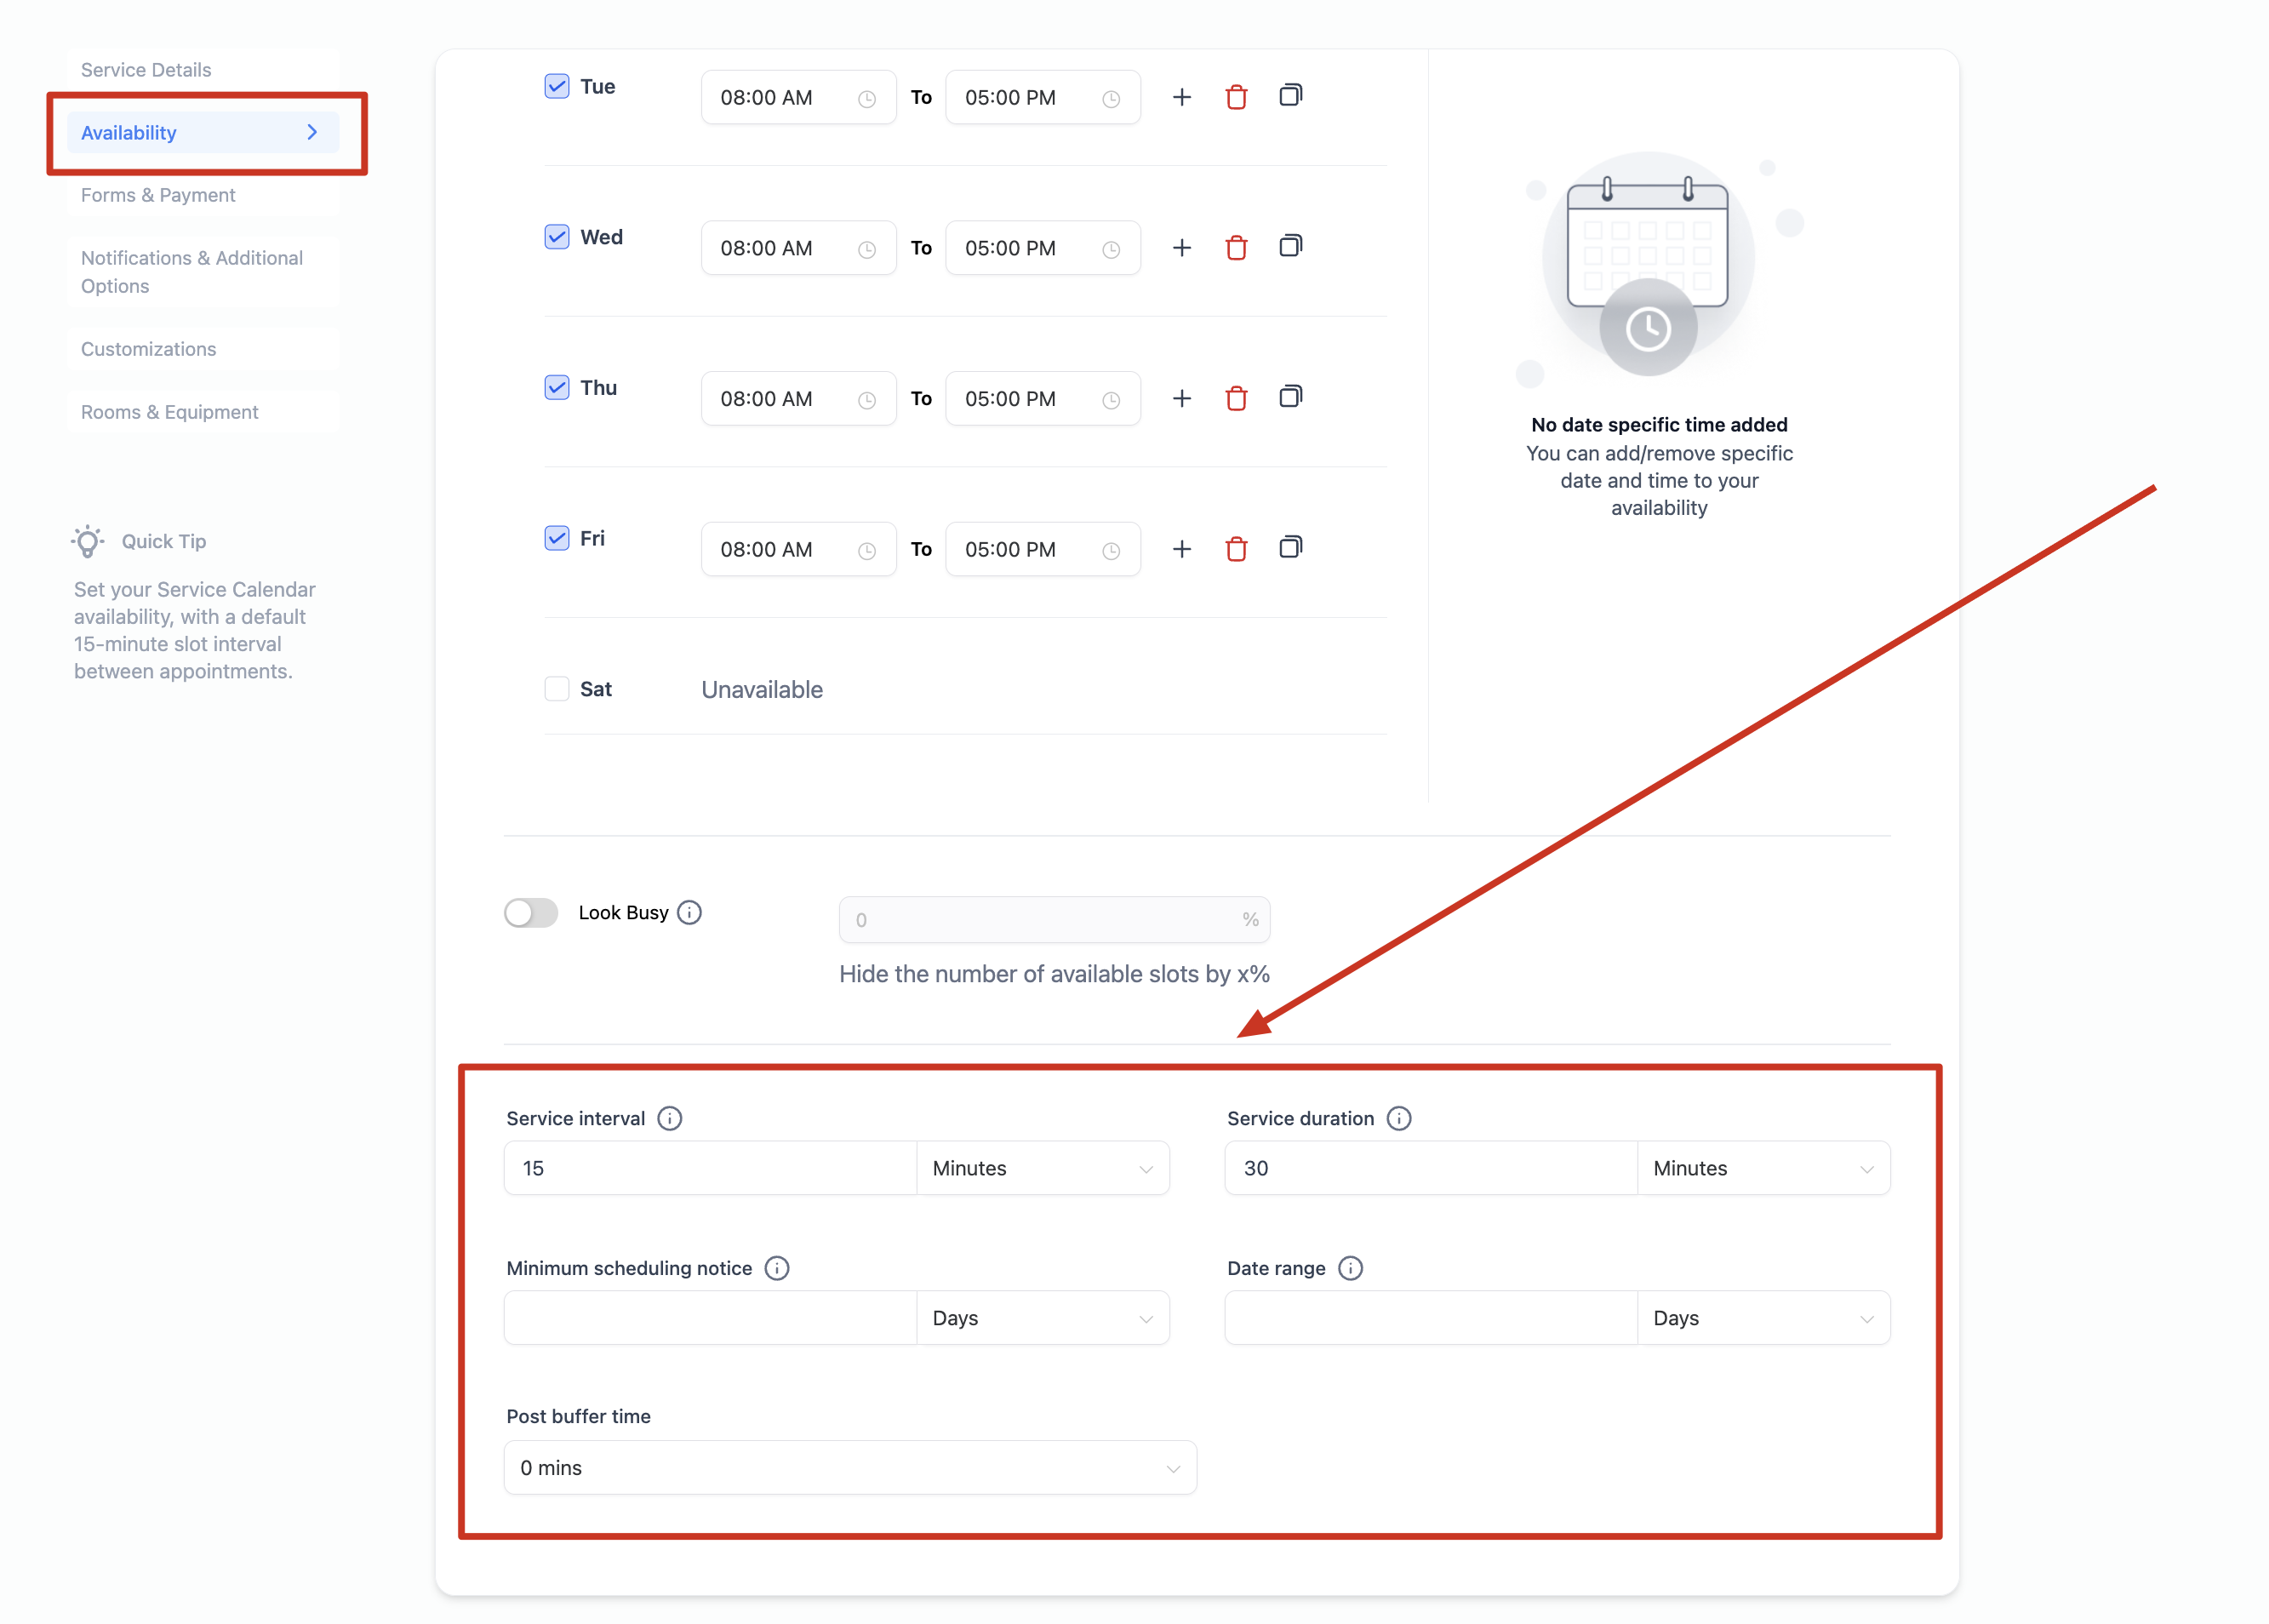Screen dimensions: 2269x1624
Task: Open the Forms & Payment section
Action: [158, 195]
